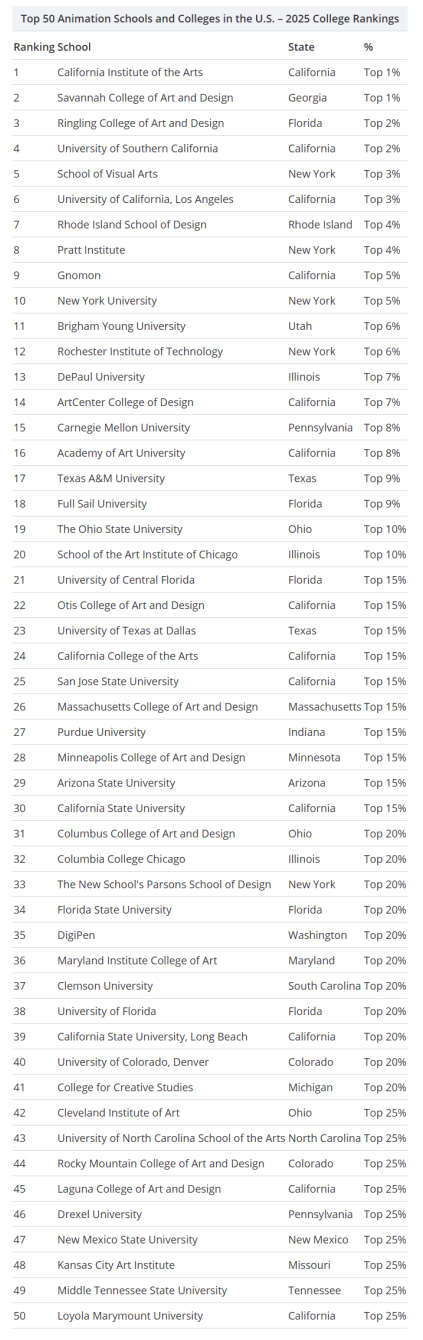The image size is (423, 1340).
Task: Open the Gnomon school entry
Action: [79, 275]
